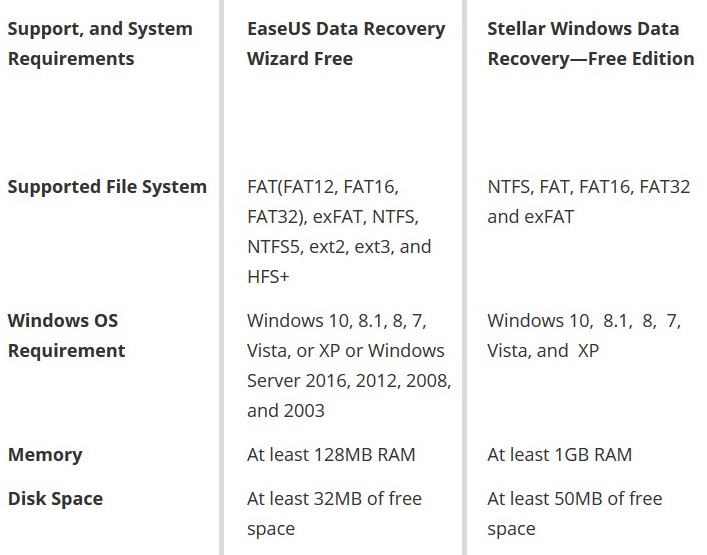The image size is (707, 555).
Task: Click the "Server 2016, 2012, 2008," line
Action: pos(349,381)
